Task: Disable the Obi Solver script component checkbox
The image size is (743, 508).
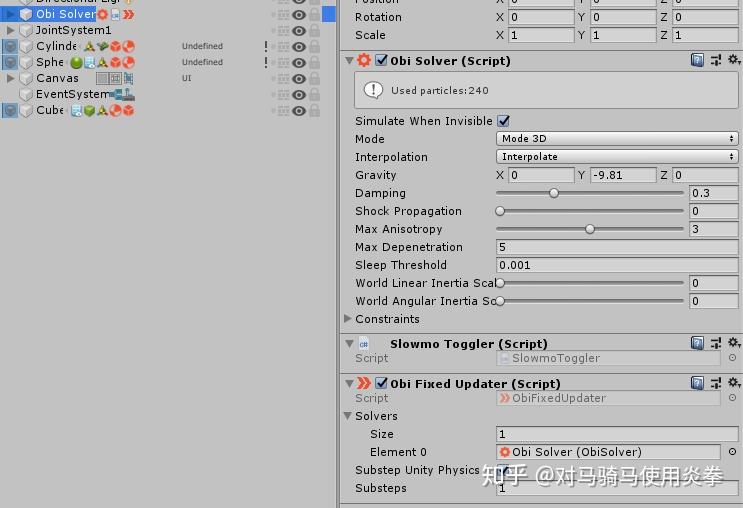Action: [381, 60]
